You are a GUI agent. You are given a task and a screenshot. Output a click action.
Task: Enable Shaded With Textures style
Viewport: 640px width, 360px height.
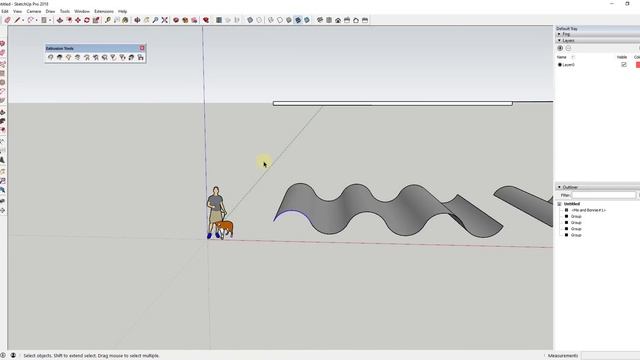(x=298, y=20)
